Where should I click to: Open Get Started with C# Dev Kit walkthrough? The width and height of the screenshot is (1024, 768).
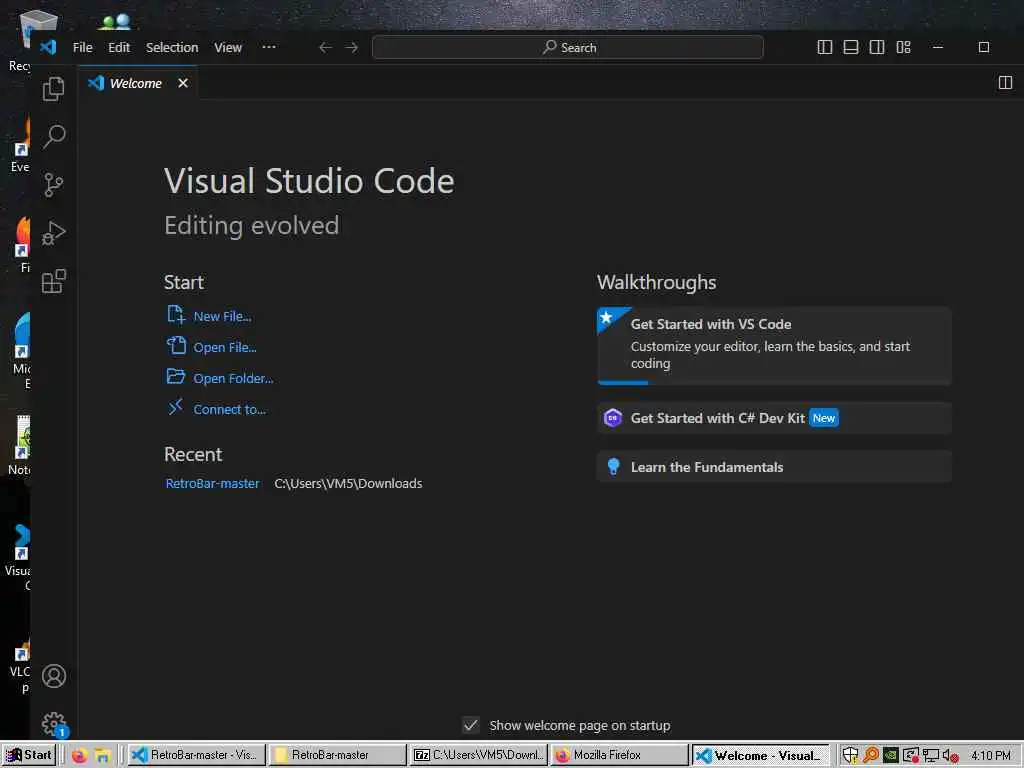(774, 418)
